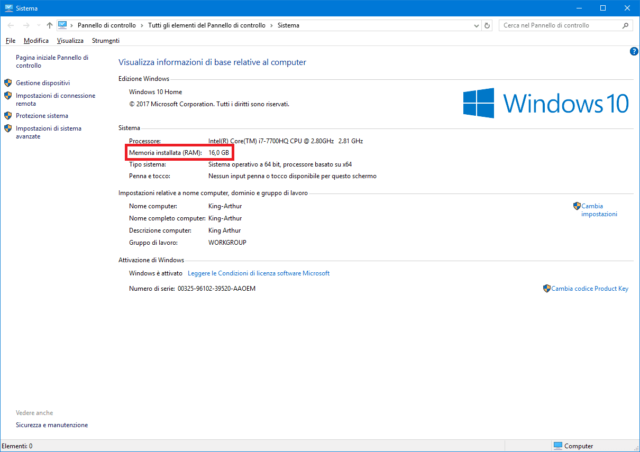Click the up-one-level arrow
Viewport: 640px width, 452px height.
tap(49, 24)
